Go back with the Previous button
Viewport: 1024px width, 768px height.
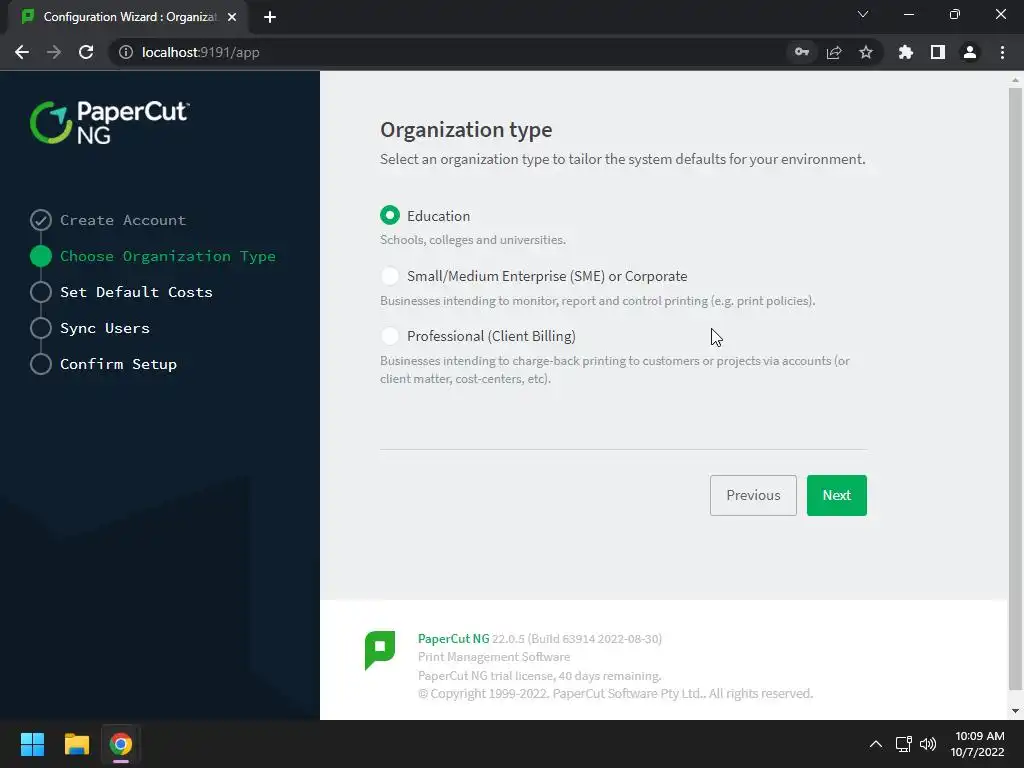pos(753,495)
